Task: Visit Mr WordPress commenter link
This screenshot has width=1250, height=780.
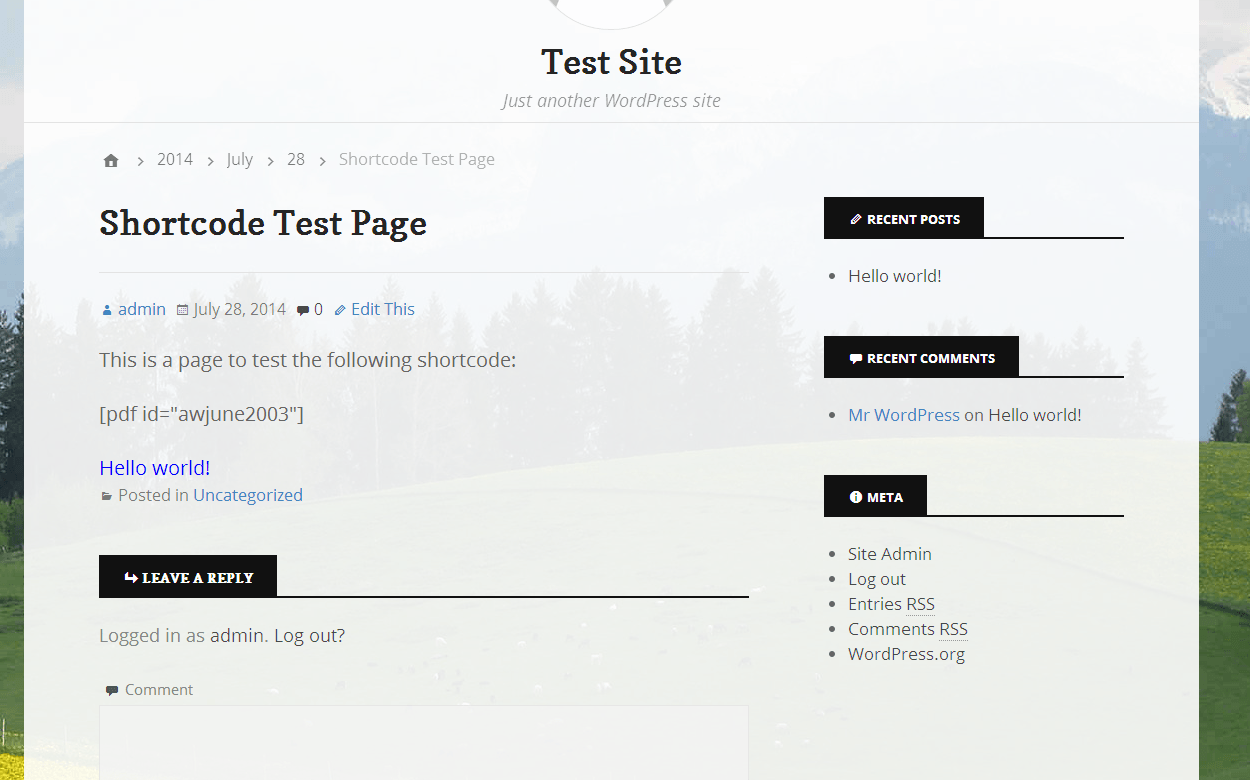Action: coord(903,415)
